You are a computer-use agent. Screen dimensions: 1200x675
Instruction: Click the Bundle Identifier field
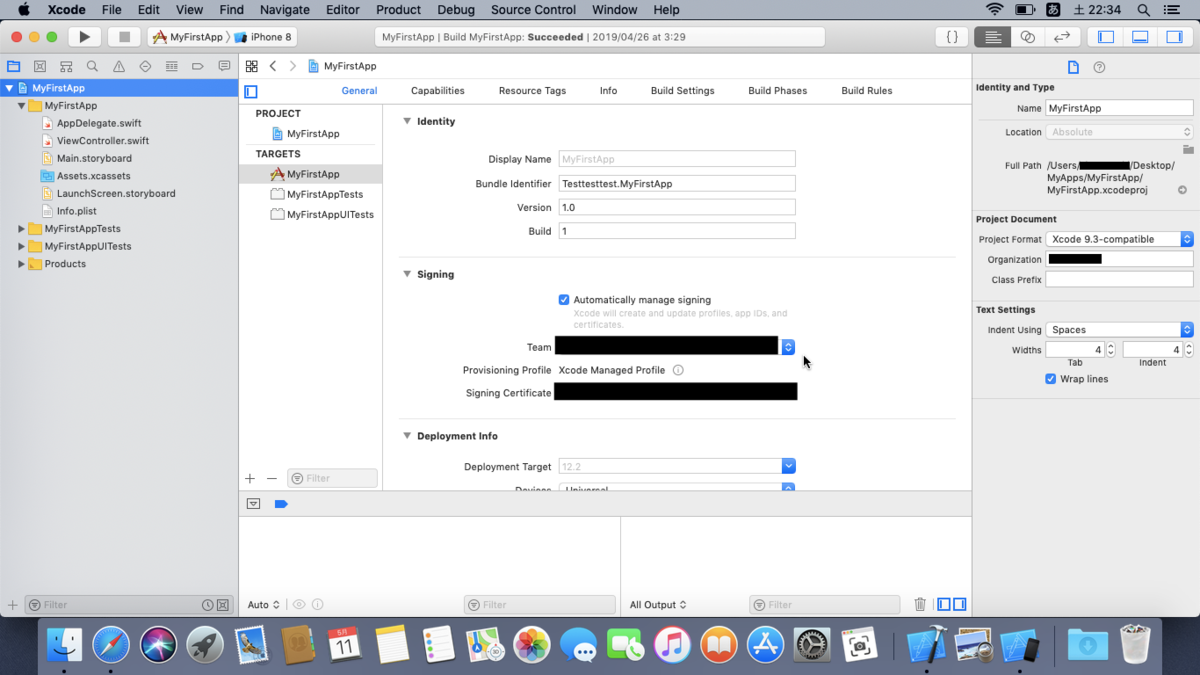[x=677, y=184]
